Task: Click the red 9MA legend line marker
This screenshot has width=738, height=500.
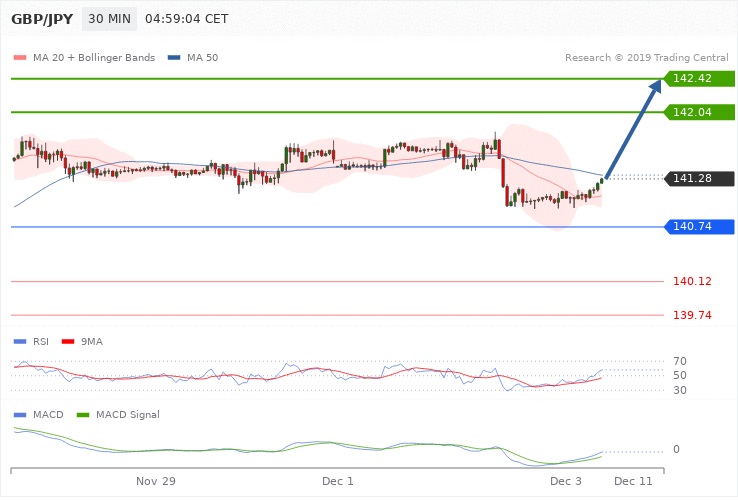Action: pyautogui.click(x=69, y=341)
